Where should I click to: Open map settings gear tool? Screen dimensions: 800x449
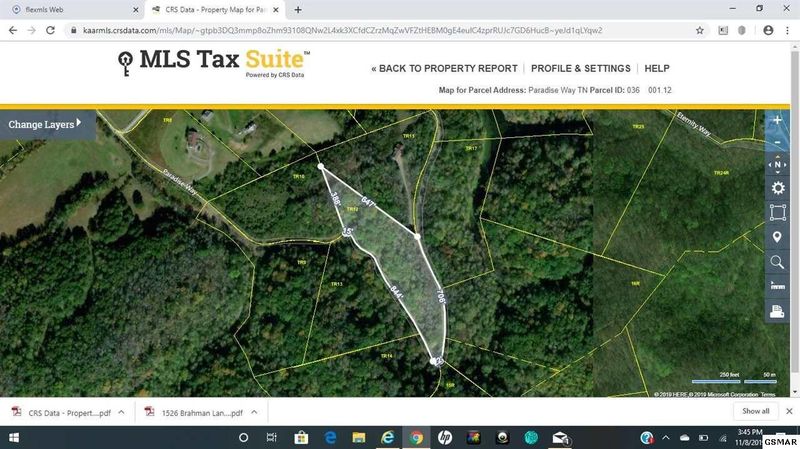777,188
